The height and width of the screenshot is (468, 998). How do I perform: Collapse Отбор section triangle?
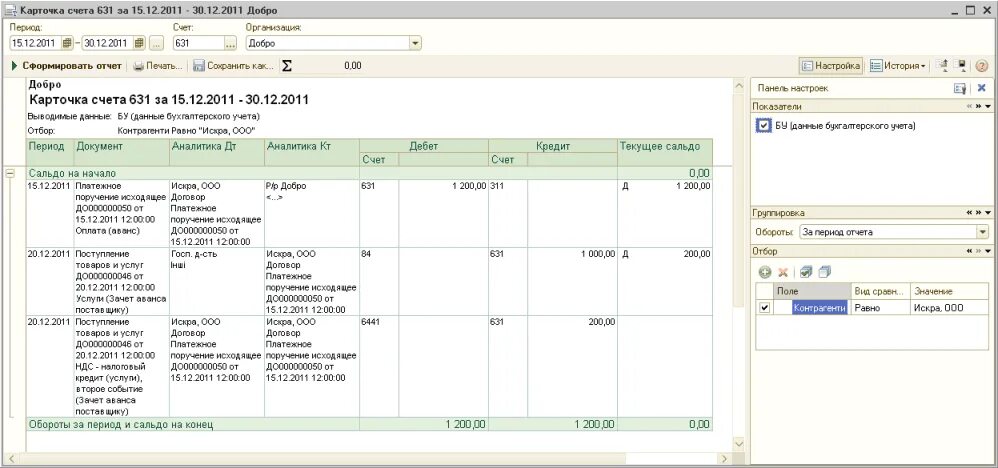click(987, 252)
